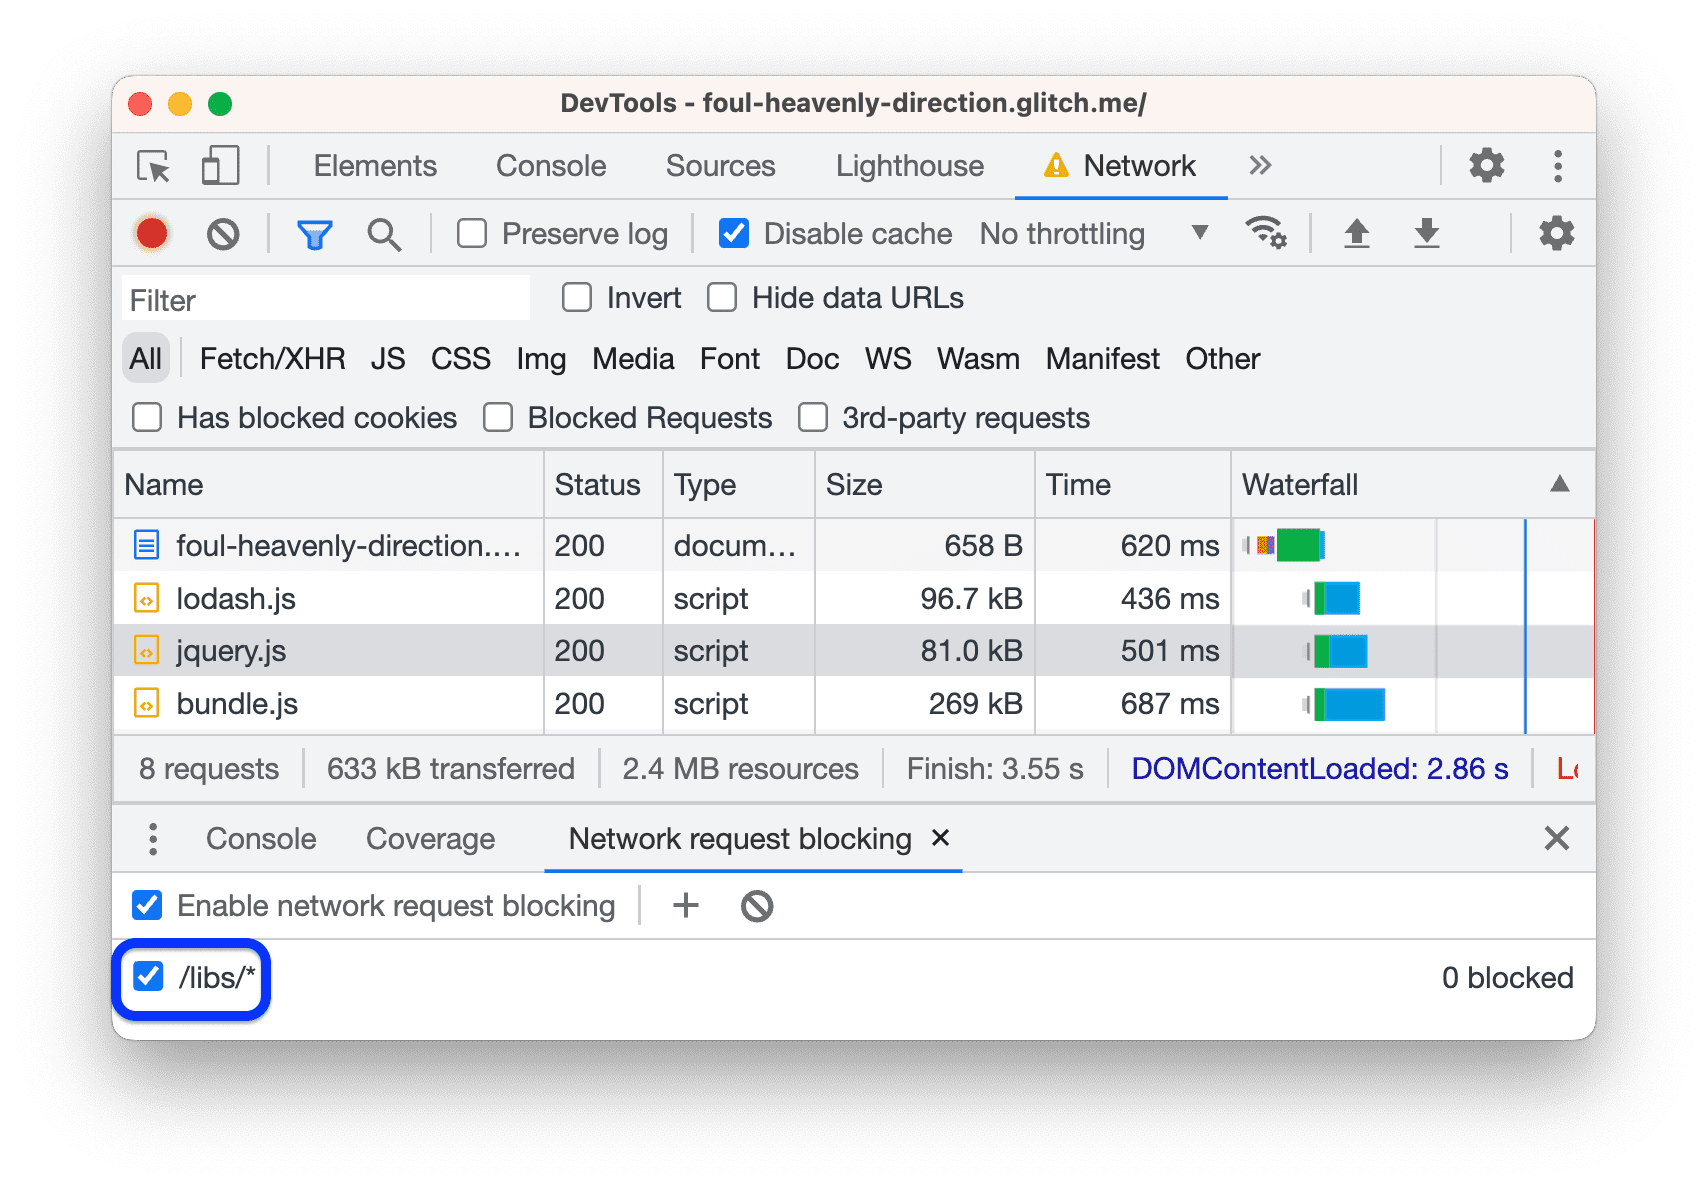1708x1188 pixels.
Task: Open network conditions Wi-Fi icon
Action: pos(1265,234)
